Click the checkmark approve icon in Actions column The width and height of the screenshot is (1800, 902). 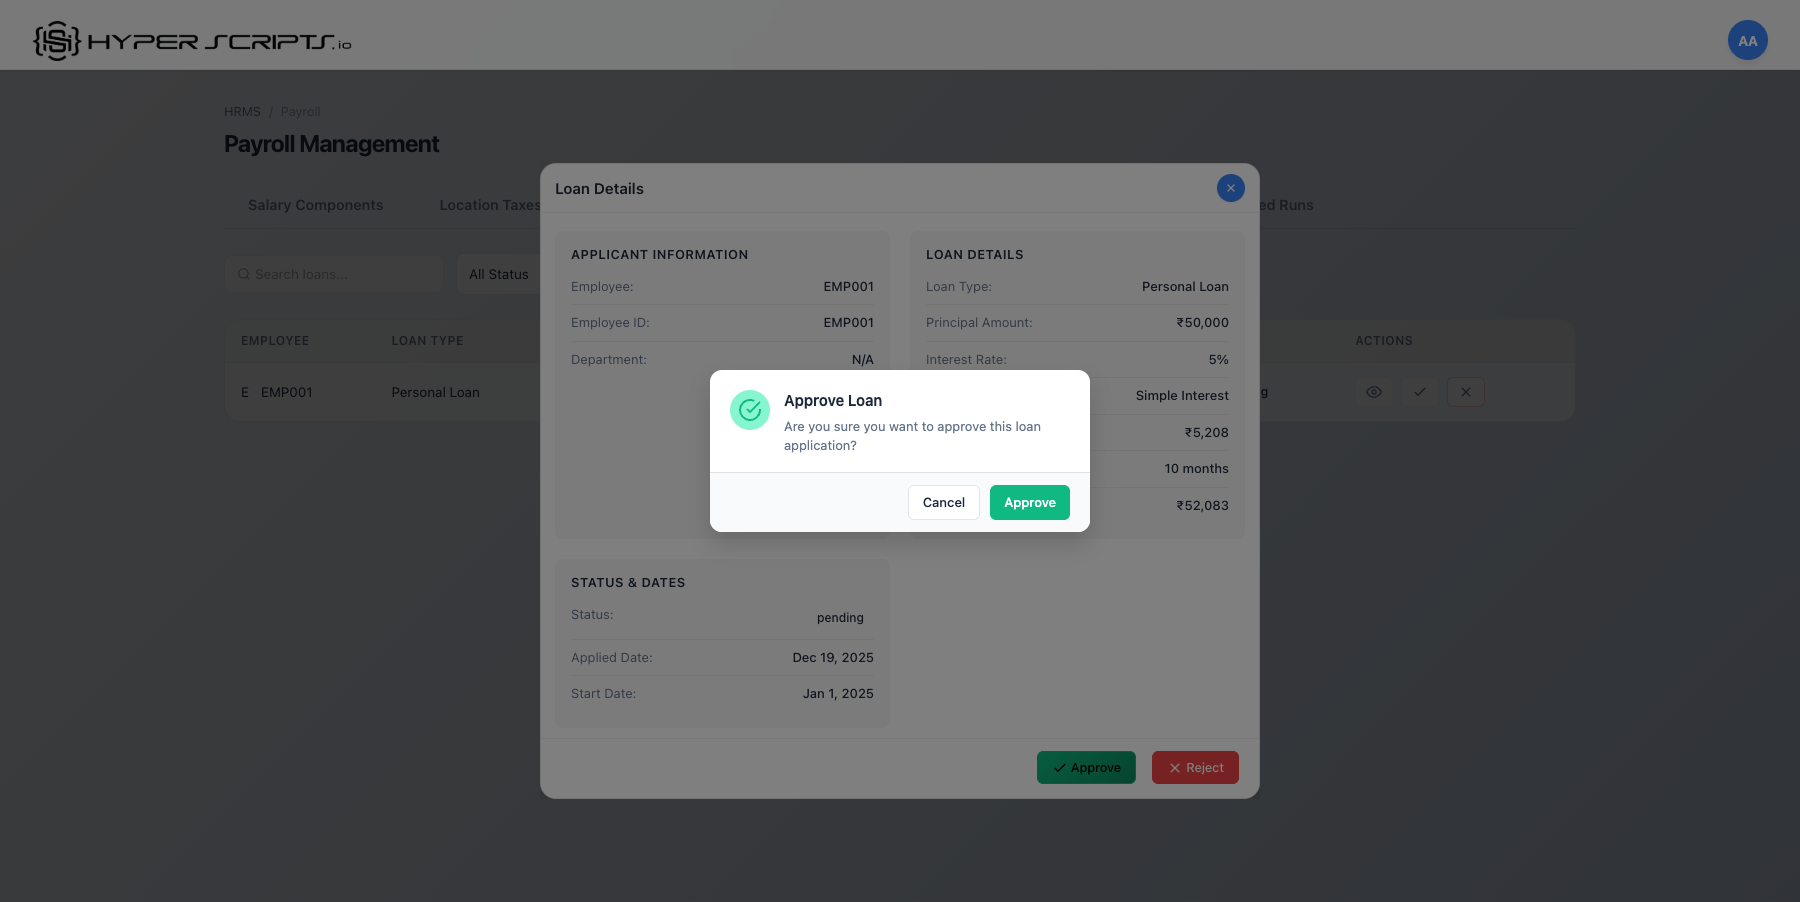[x=1419, y=392]
